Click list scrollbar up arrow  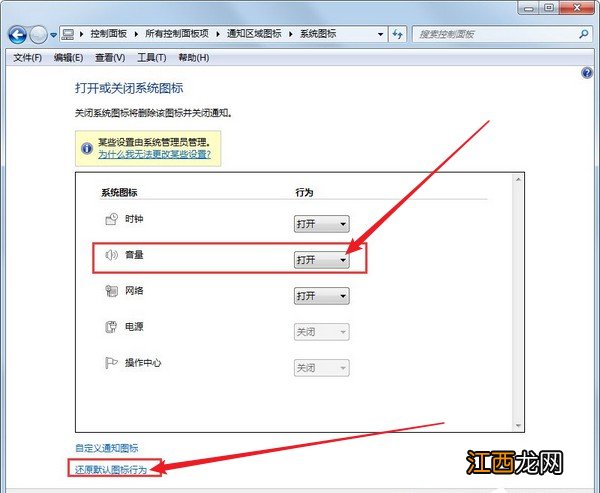click(x=518, y=179)
